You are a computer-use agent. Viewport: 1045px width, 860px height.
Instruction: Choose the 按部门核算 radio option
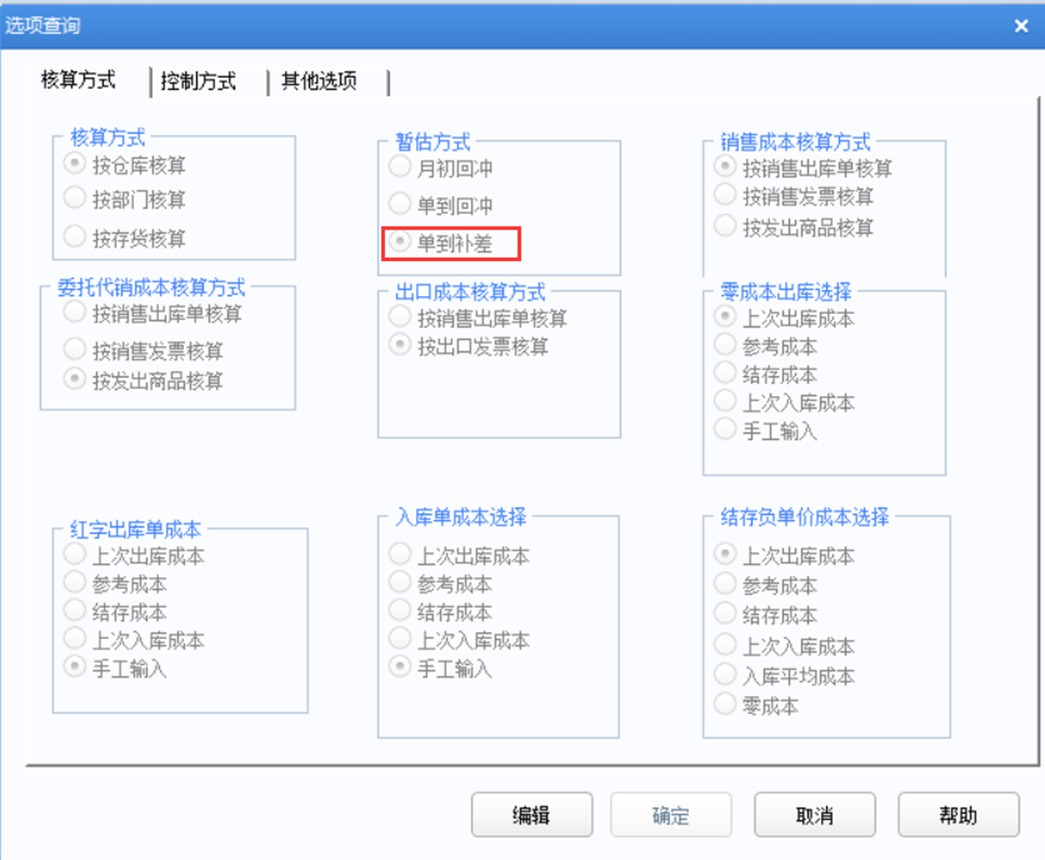click(x=74, y=198)
